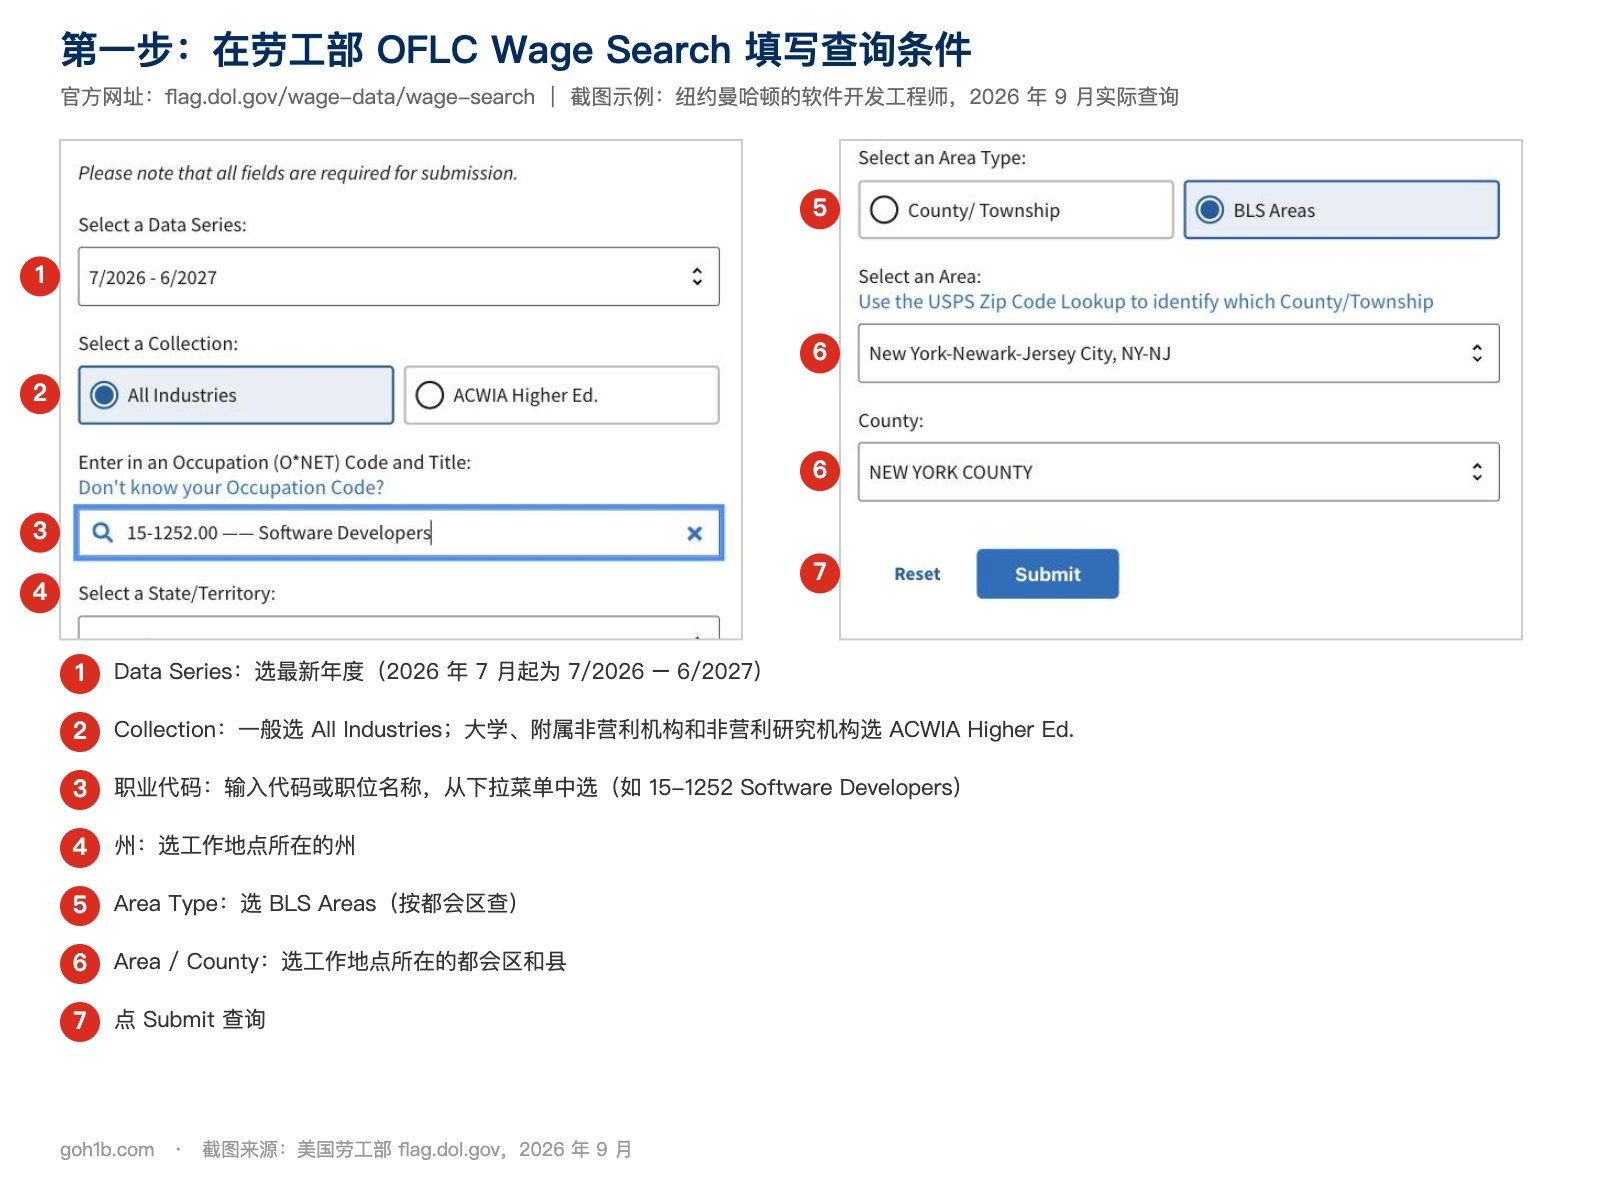Click the goh1b.com footer text
1600x1180 pixels.
tap(107, 1150)
